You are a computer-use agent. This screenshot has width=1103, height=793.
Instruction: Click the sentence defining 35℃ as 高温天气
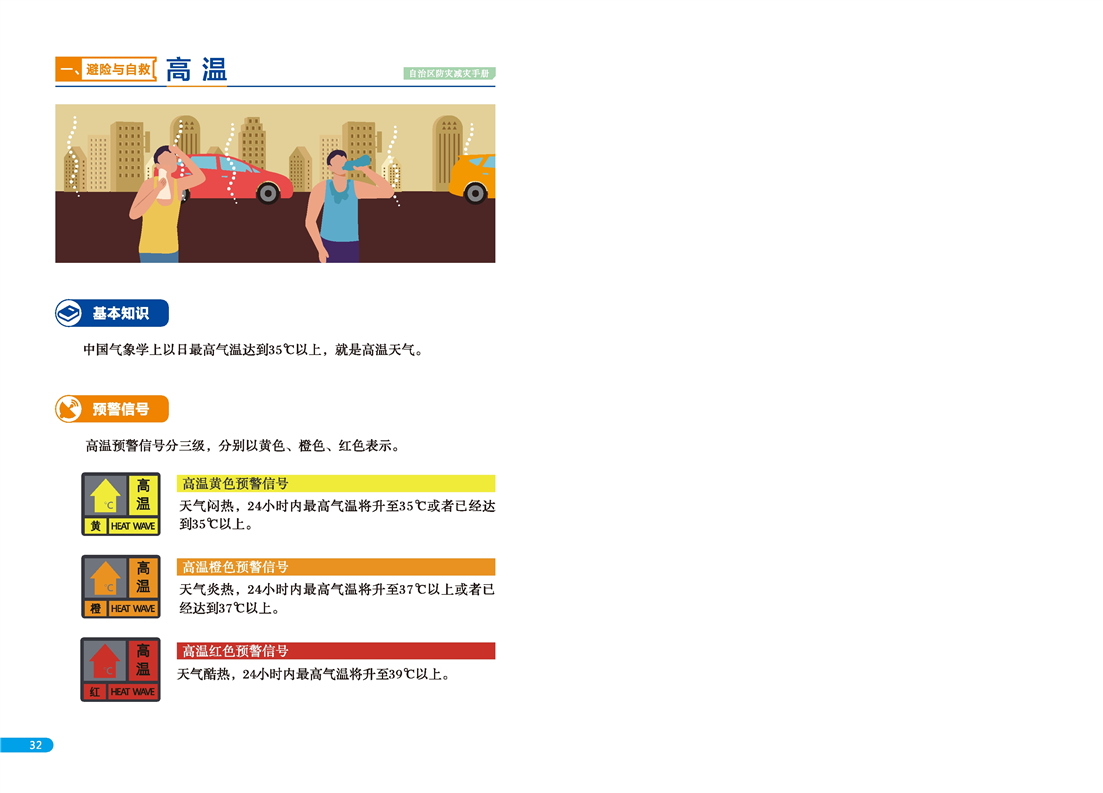tap(254, 350)
